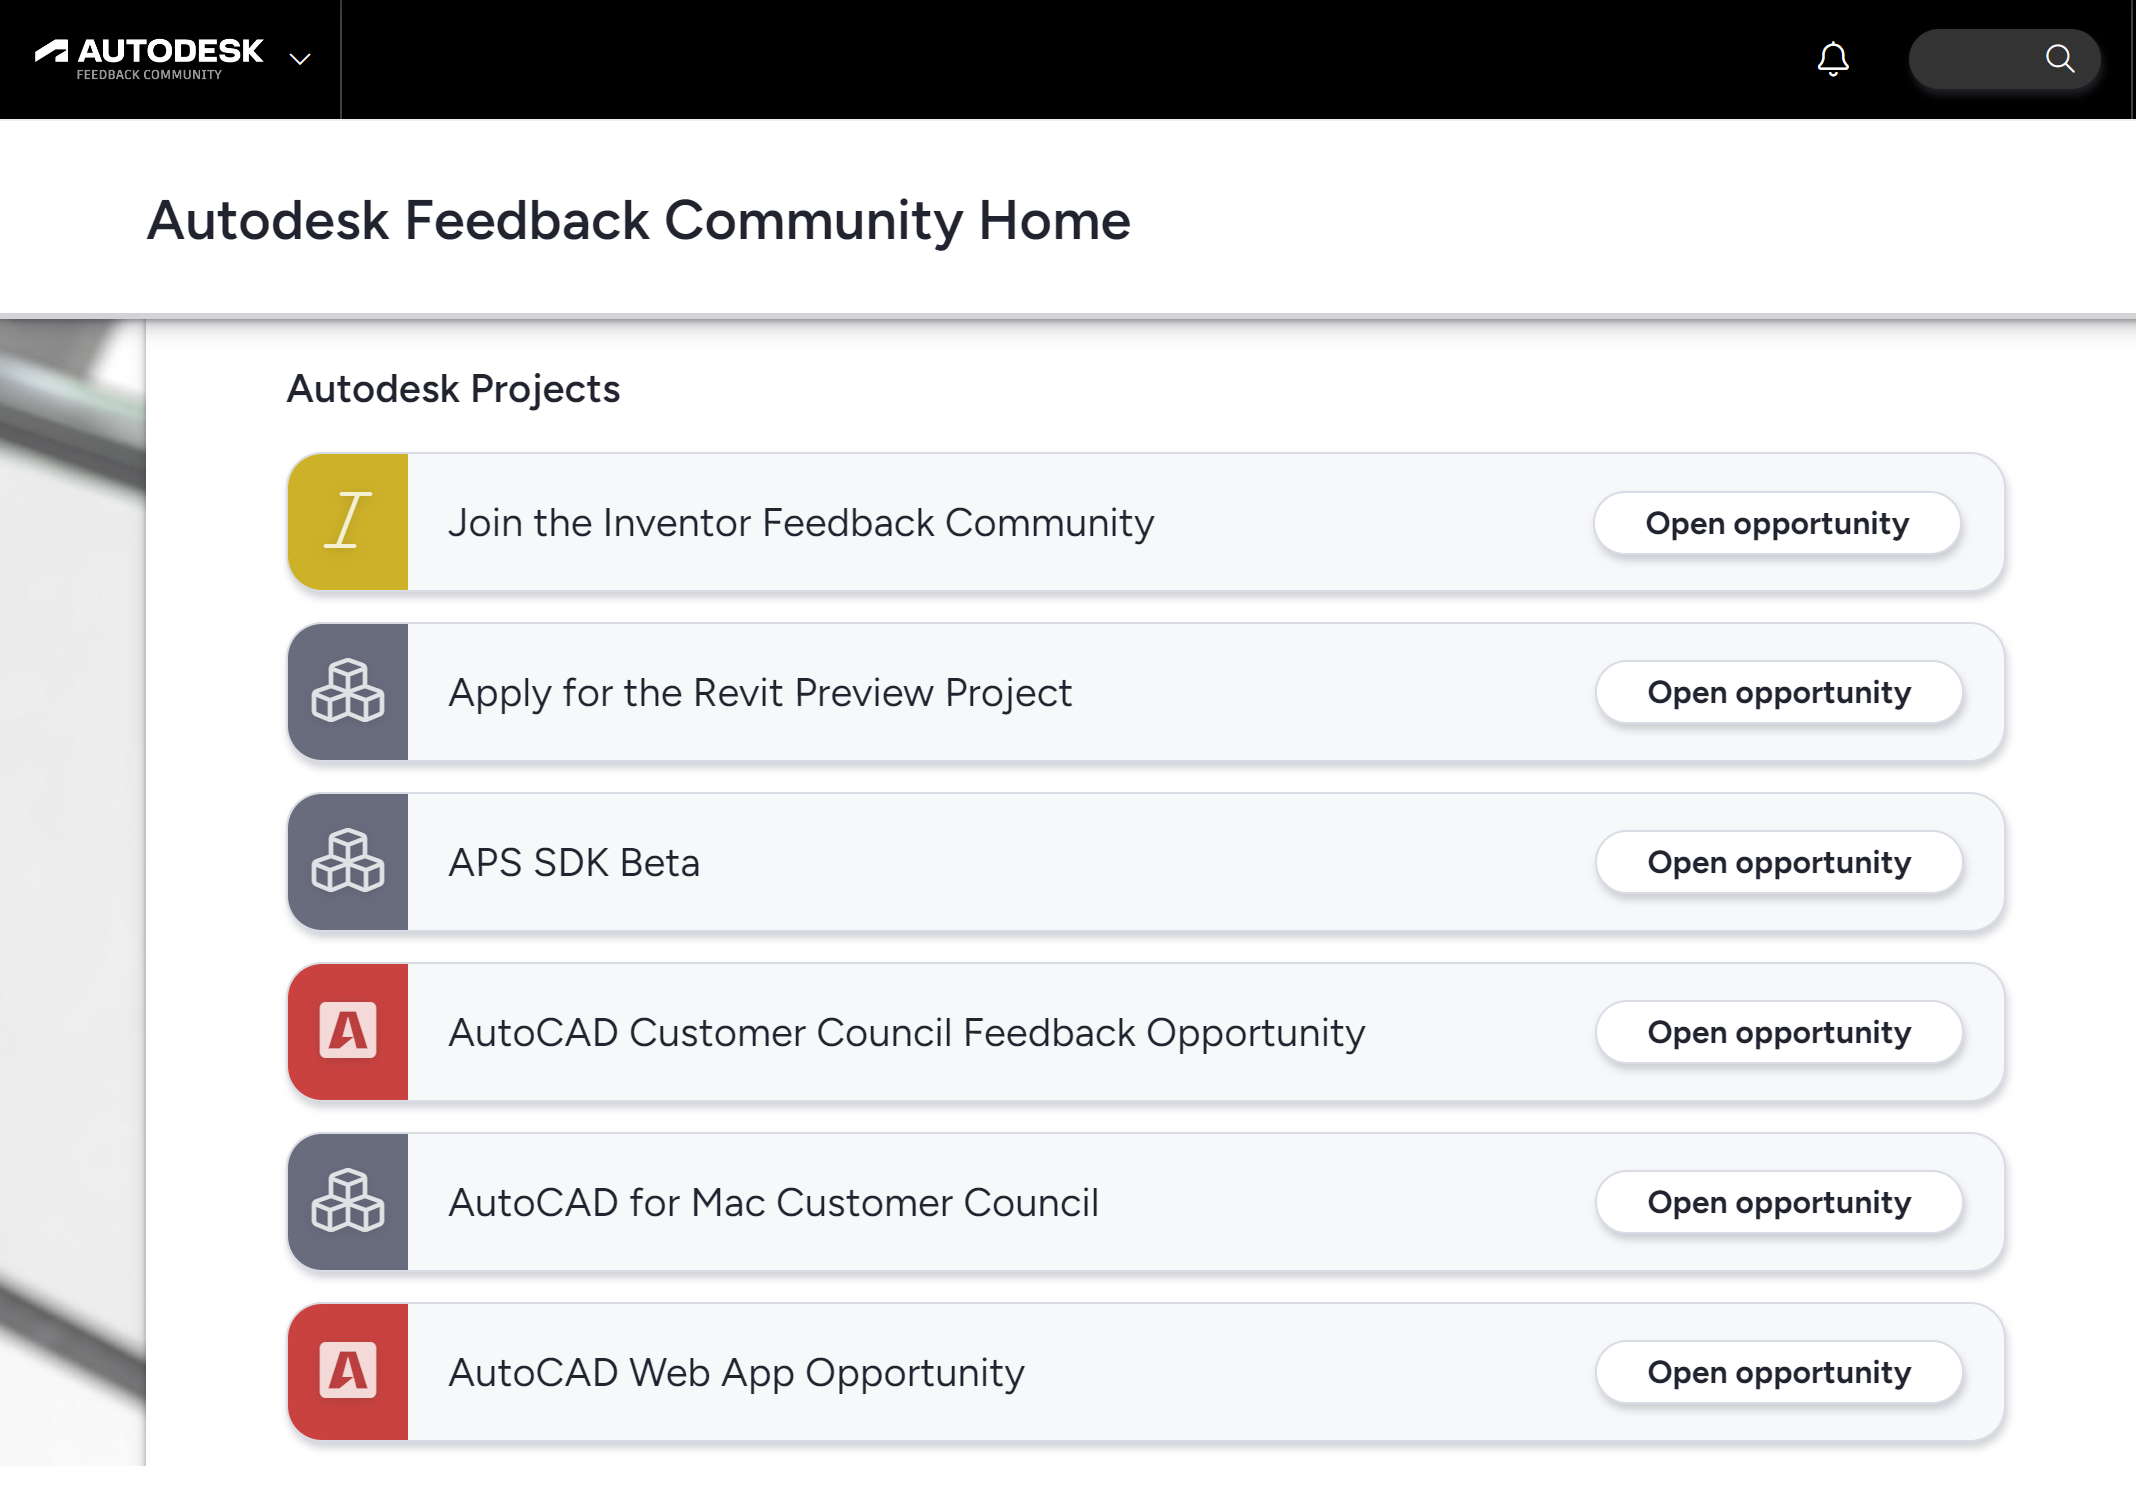This screenshot has height=1489, width=2136.
Task: Click the AutoCAD Web App red icon
Action: coord(348,1372)
